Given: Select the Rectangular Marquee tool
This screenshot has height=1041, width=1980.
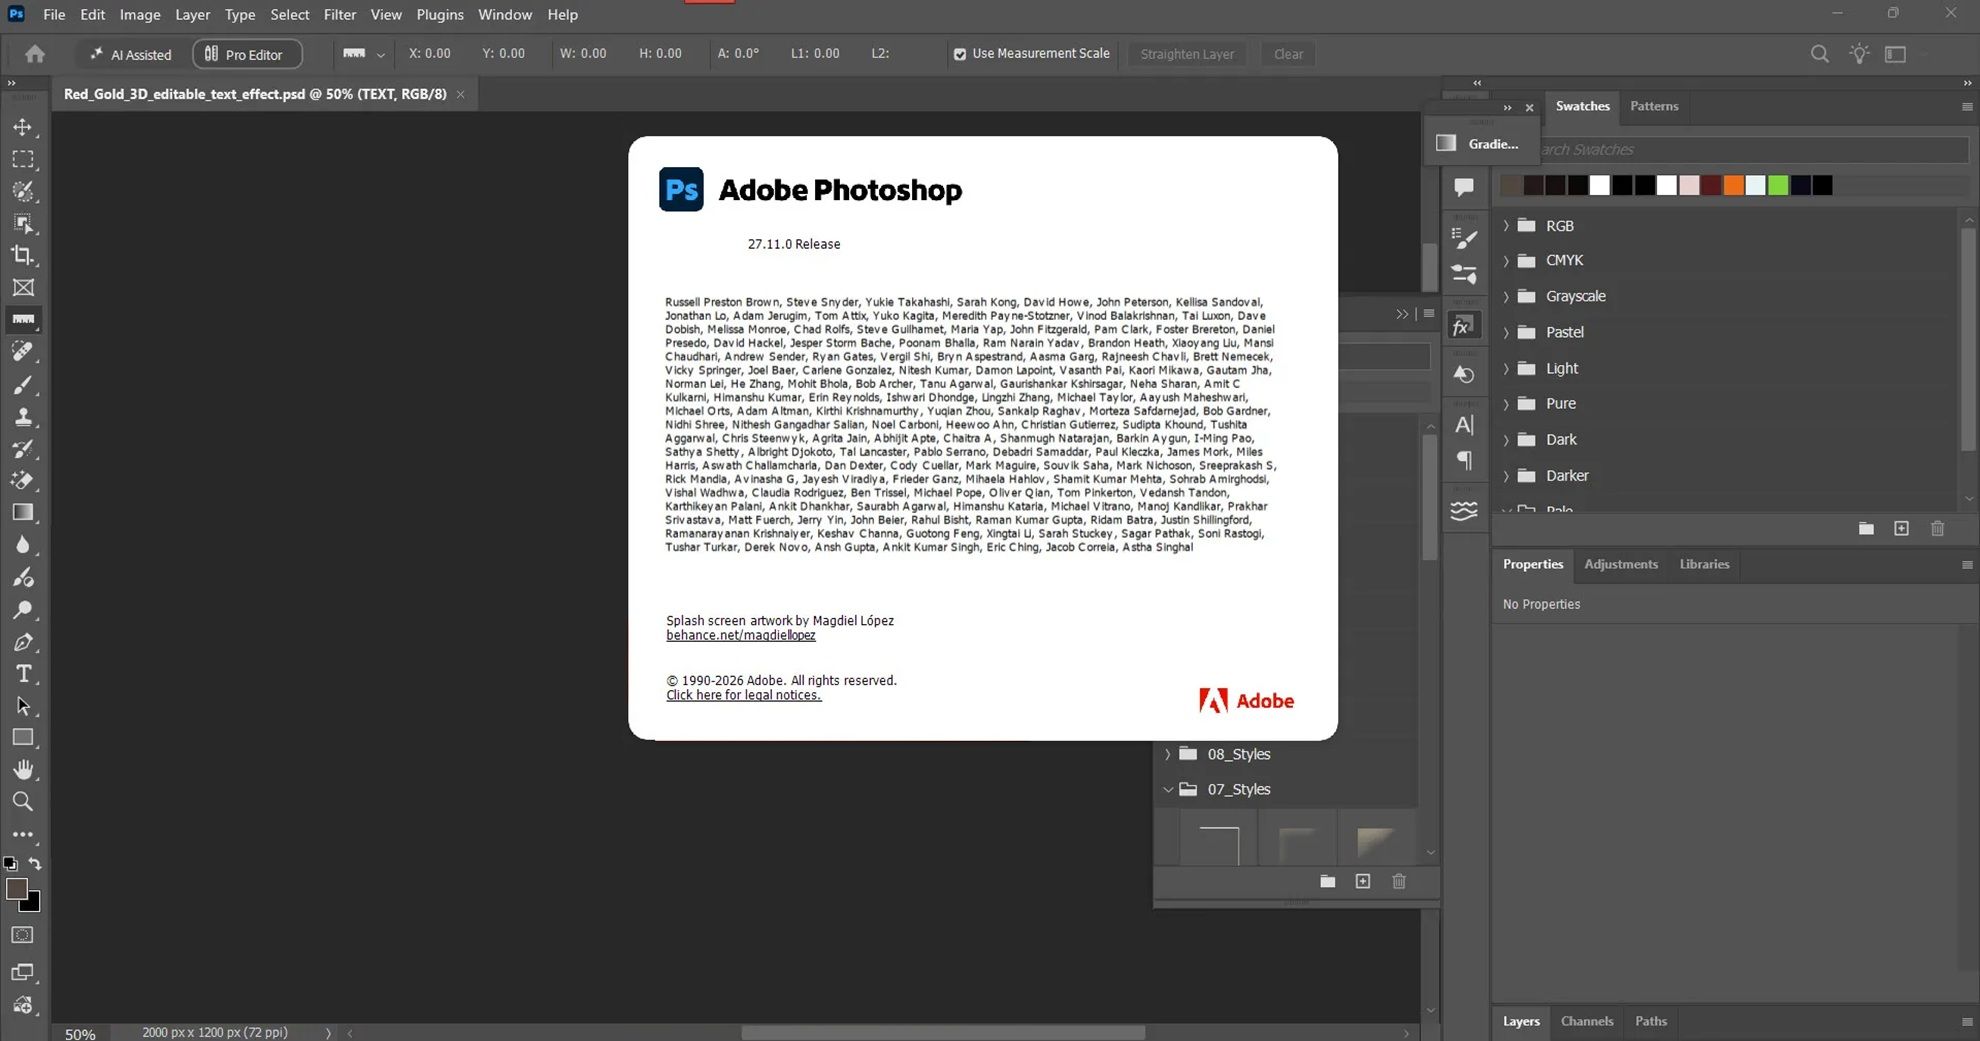Looking at the screenshot, I should [x=23, y=159].
